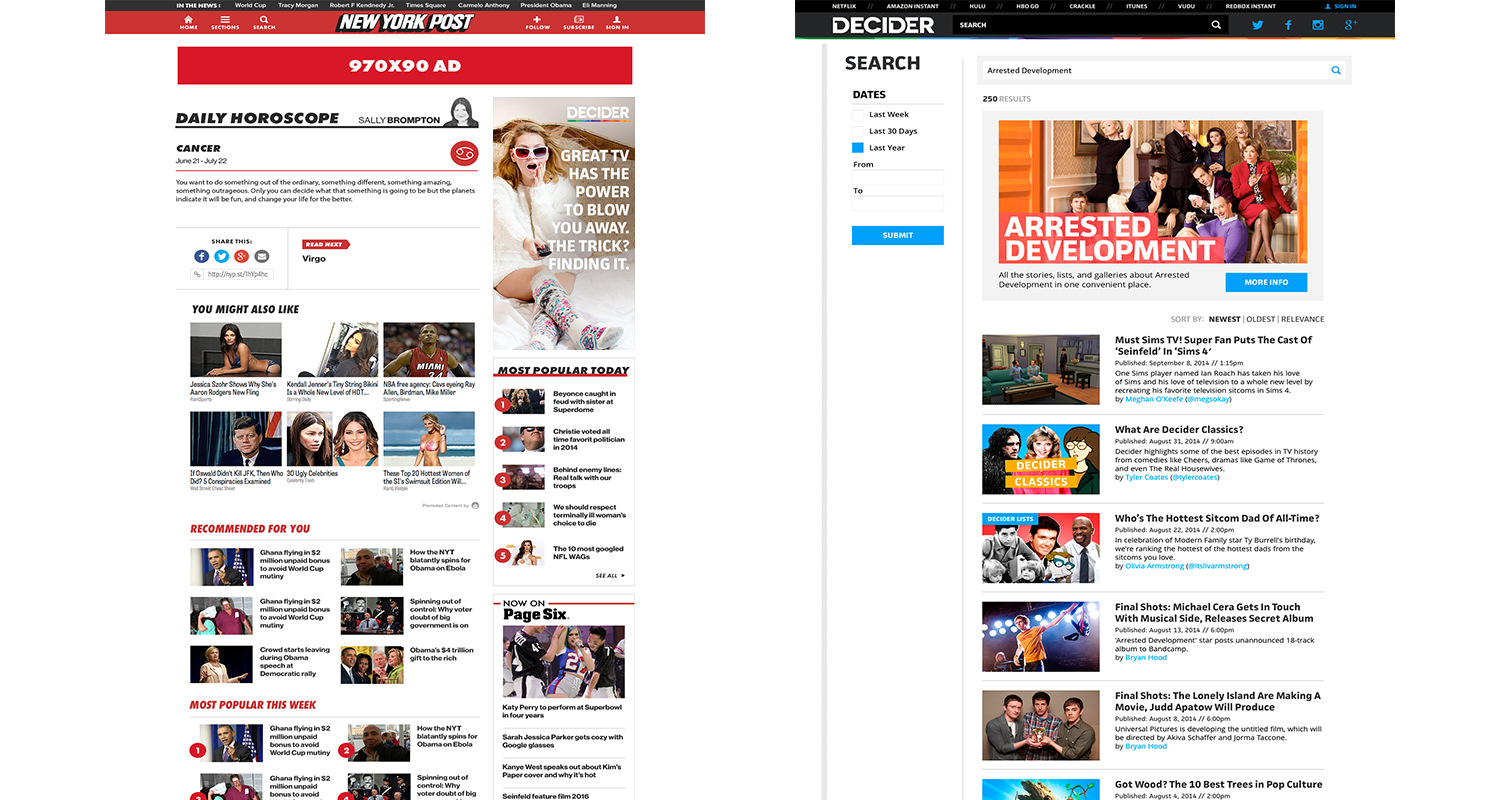Click the Follow plus icon
Screen dimensions: 1500x800
(538, 20)
